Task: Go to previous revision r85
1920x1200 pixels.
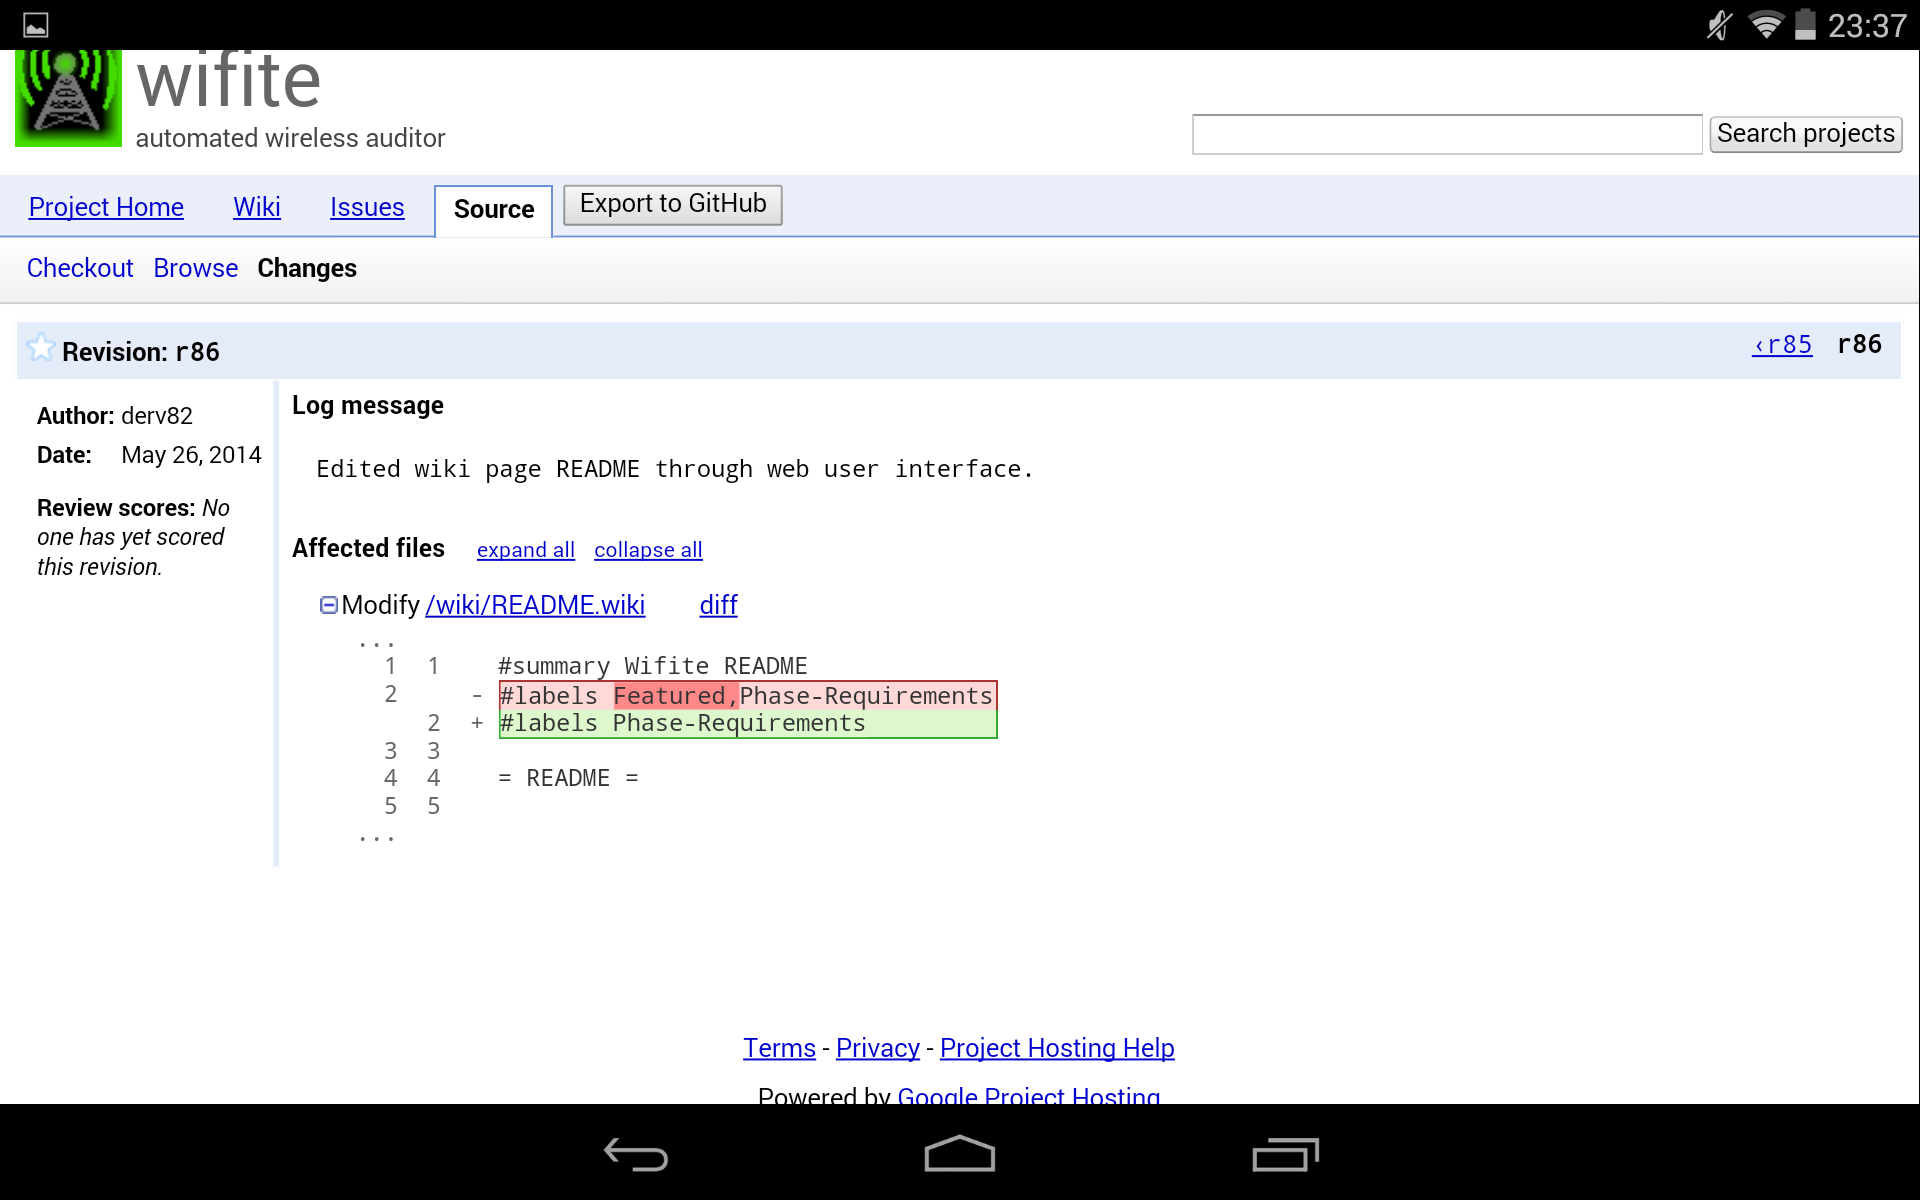Action: [1782, 345]
